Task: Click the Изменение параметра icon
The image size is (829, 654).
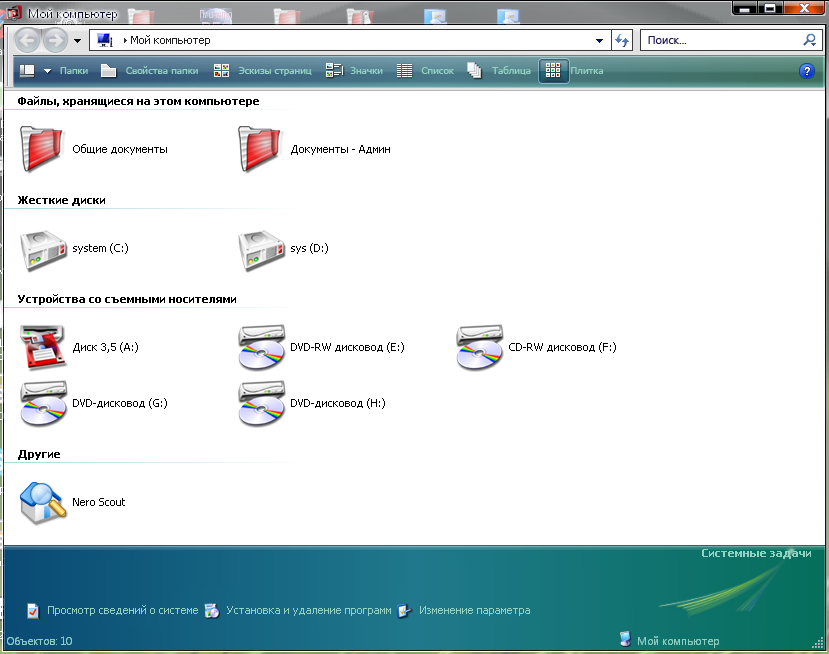Action: coord(404,611)
